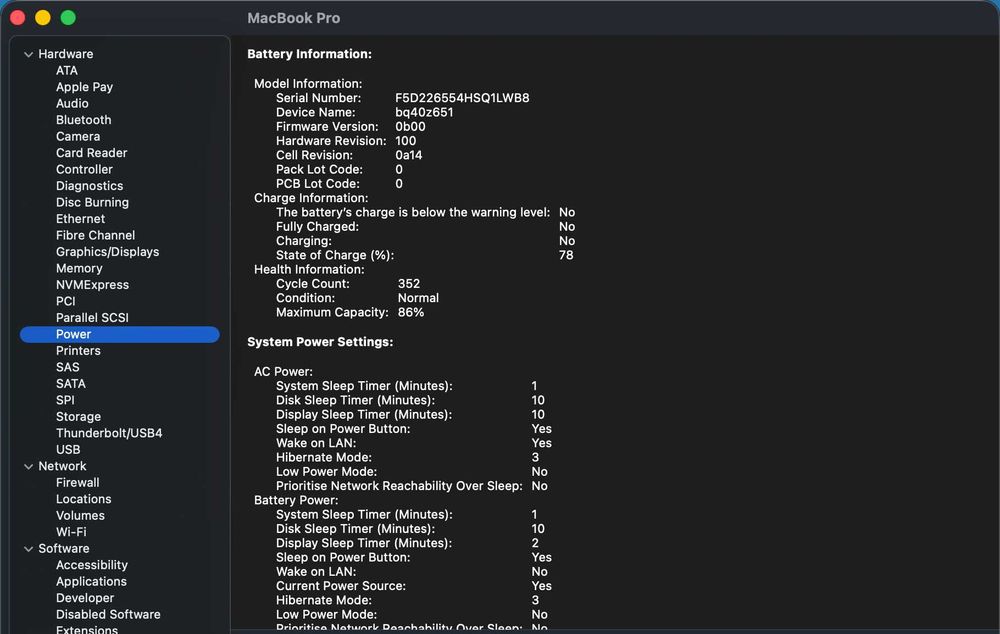This screenshot has height=634, width=1000.
Task: Open the Apple Pay section
Action: [84, 87]
